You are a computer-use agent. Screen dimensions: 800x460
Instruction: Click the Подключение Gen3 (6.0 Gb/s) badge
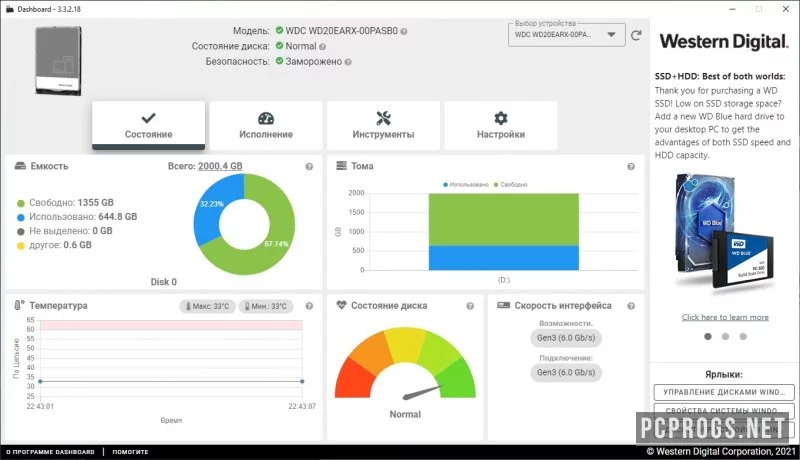coord(566,372)
